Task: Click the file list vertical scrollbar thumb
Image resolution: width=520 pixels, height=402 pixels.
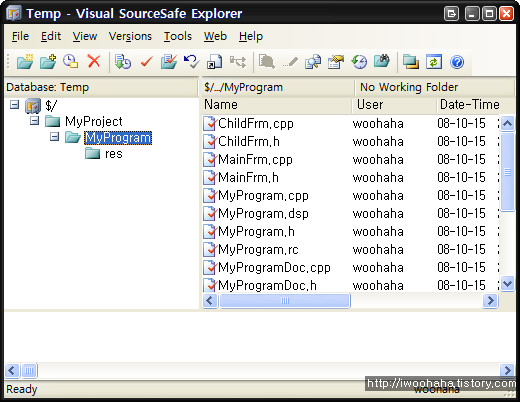Action: [507, 172]
